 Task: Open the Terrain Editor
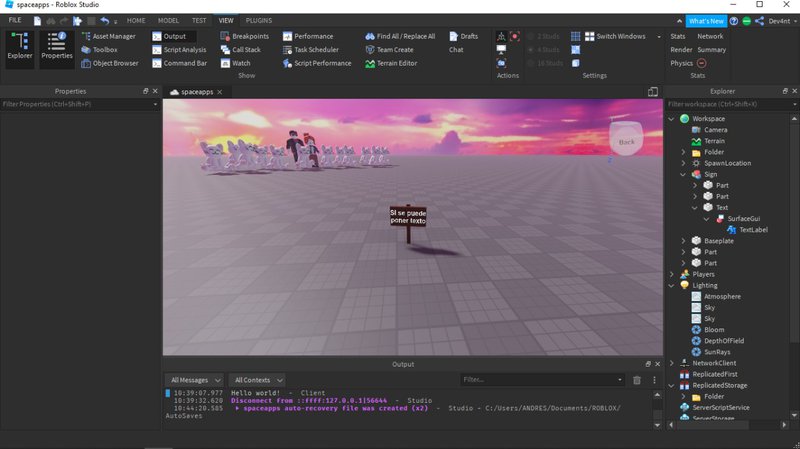pyautogui.click(x=391, y=63)
